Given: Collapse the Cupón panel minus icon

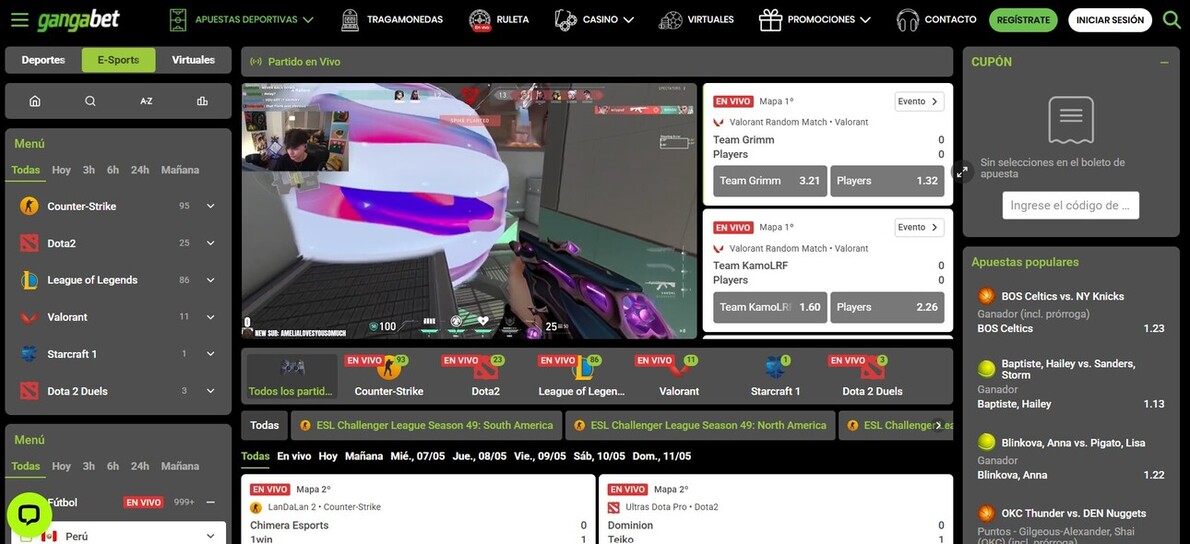Looking at the screenshot, I should [x=1164, y=62].
